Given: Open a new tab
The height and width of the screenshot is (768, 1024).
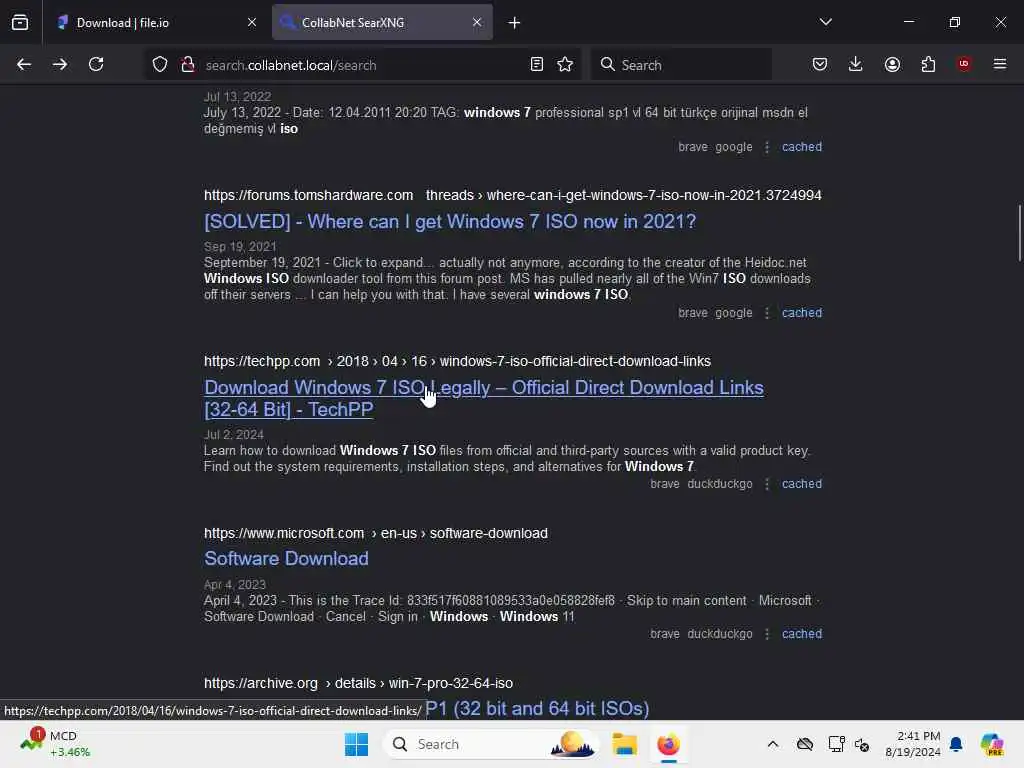Looking at the screenshot, I should click(515, 23).
